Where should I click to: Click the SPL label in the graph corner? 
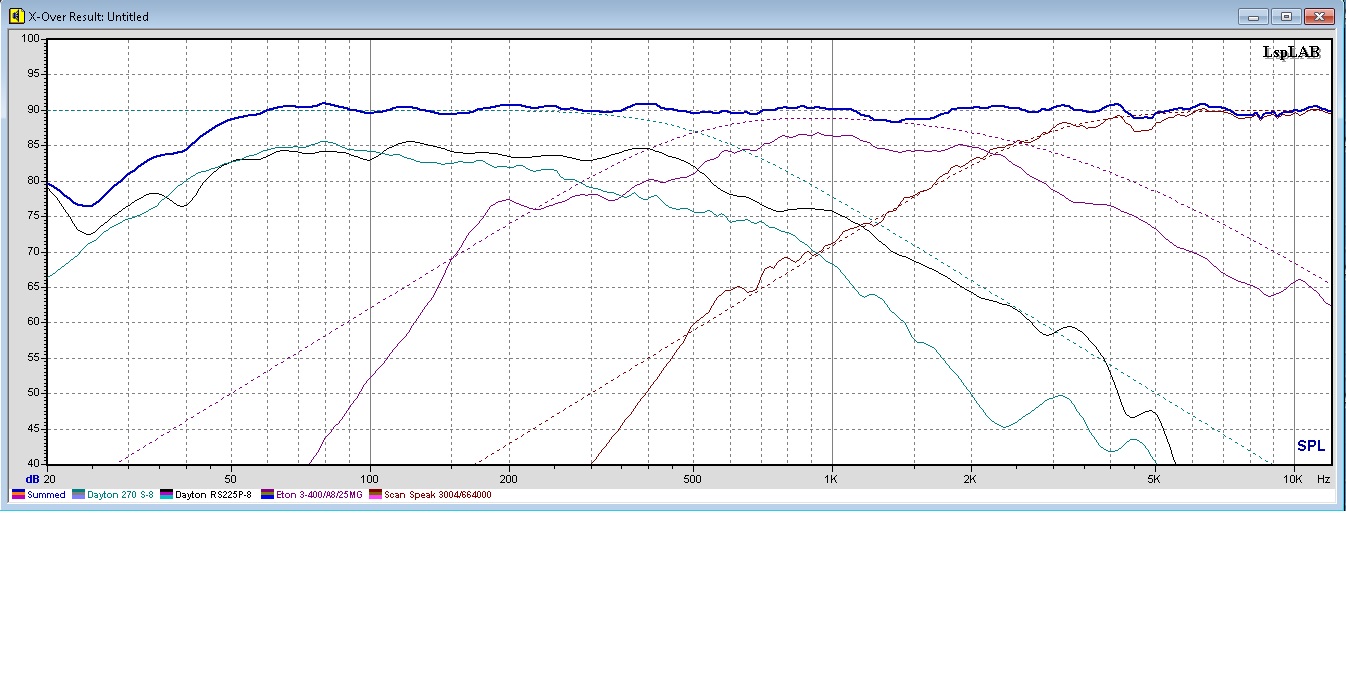1311,446
